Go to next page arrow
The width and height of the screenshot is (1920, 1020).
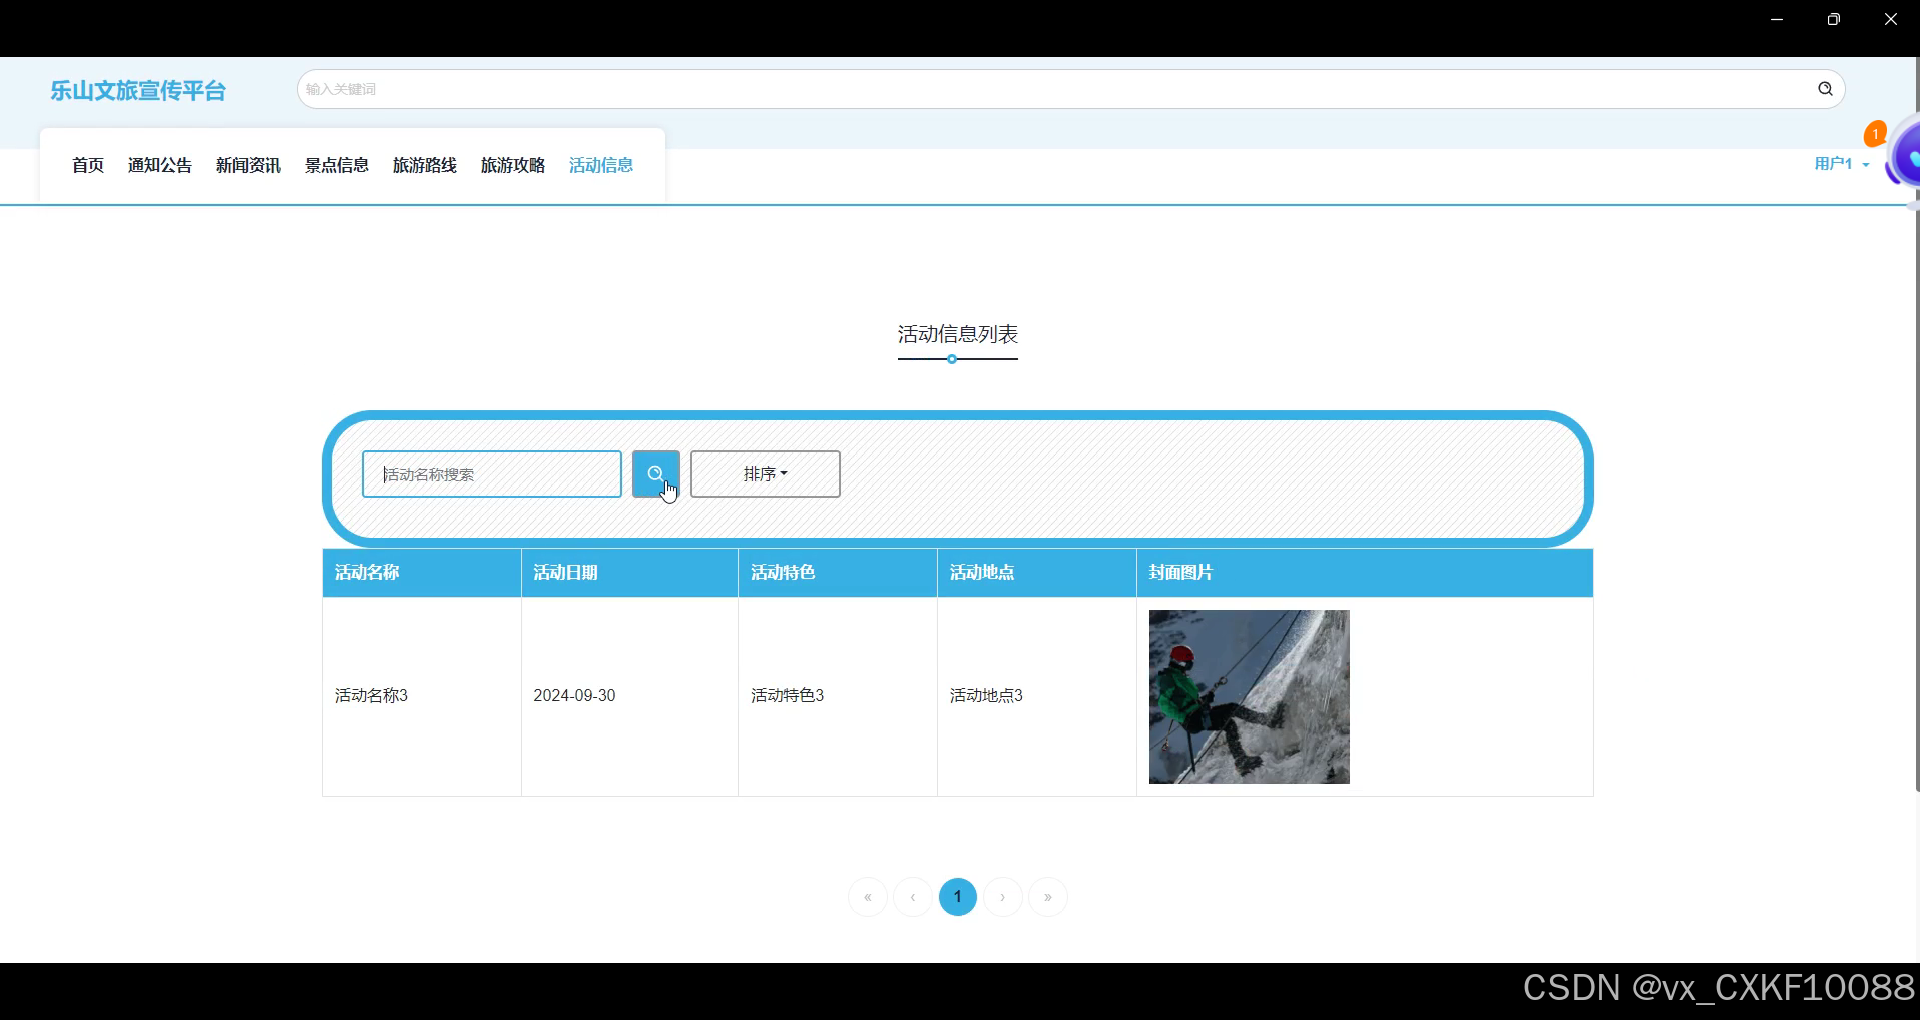click(1003, 897)
